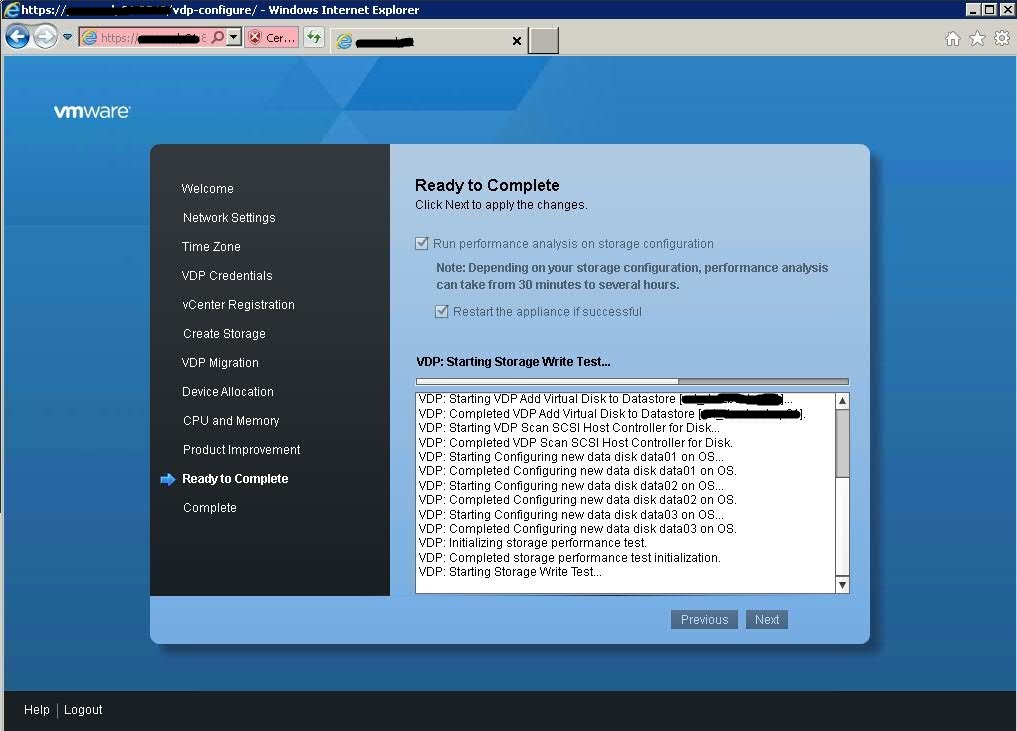
Task: Go to the browser Home icon
Action: (953, 39)
